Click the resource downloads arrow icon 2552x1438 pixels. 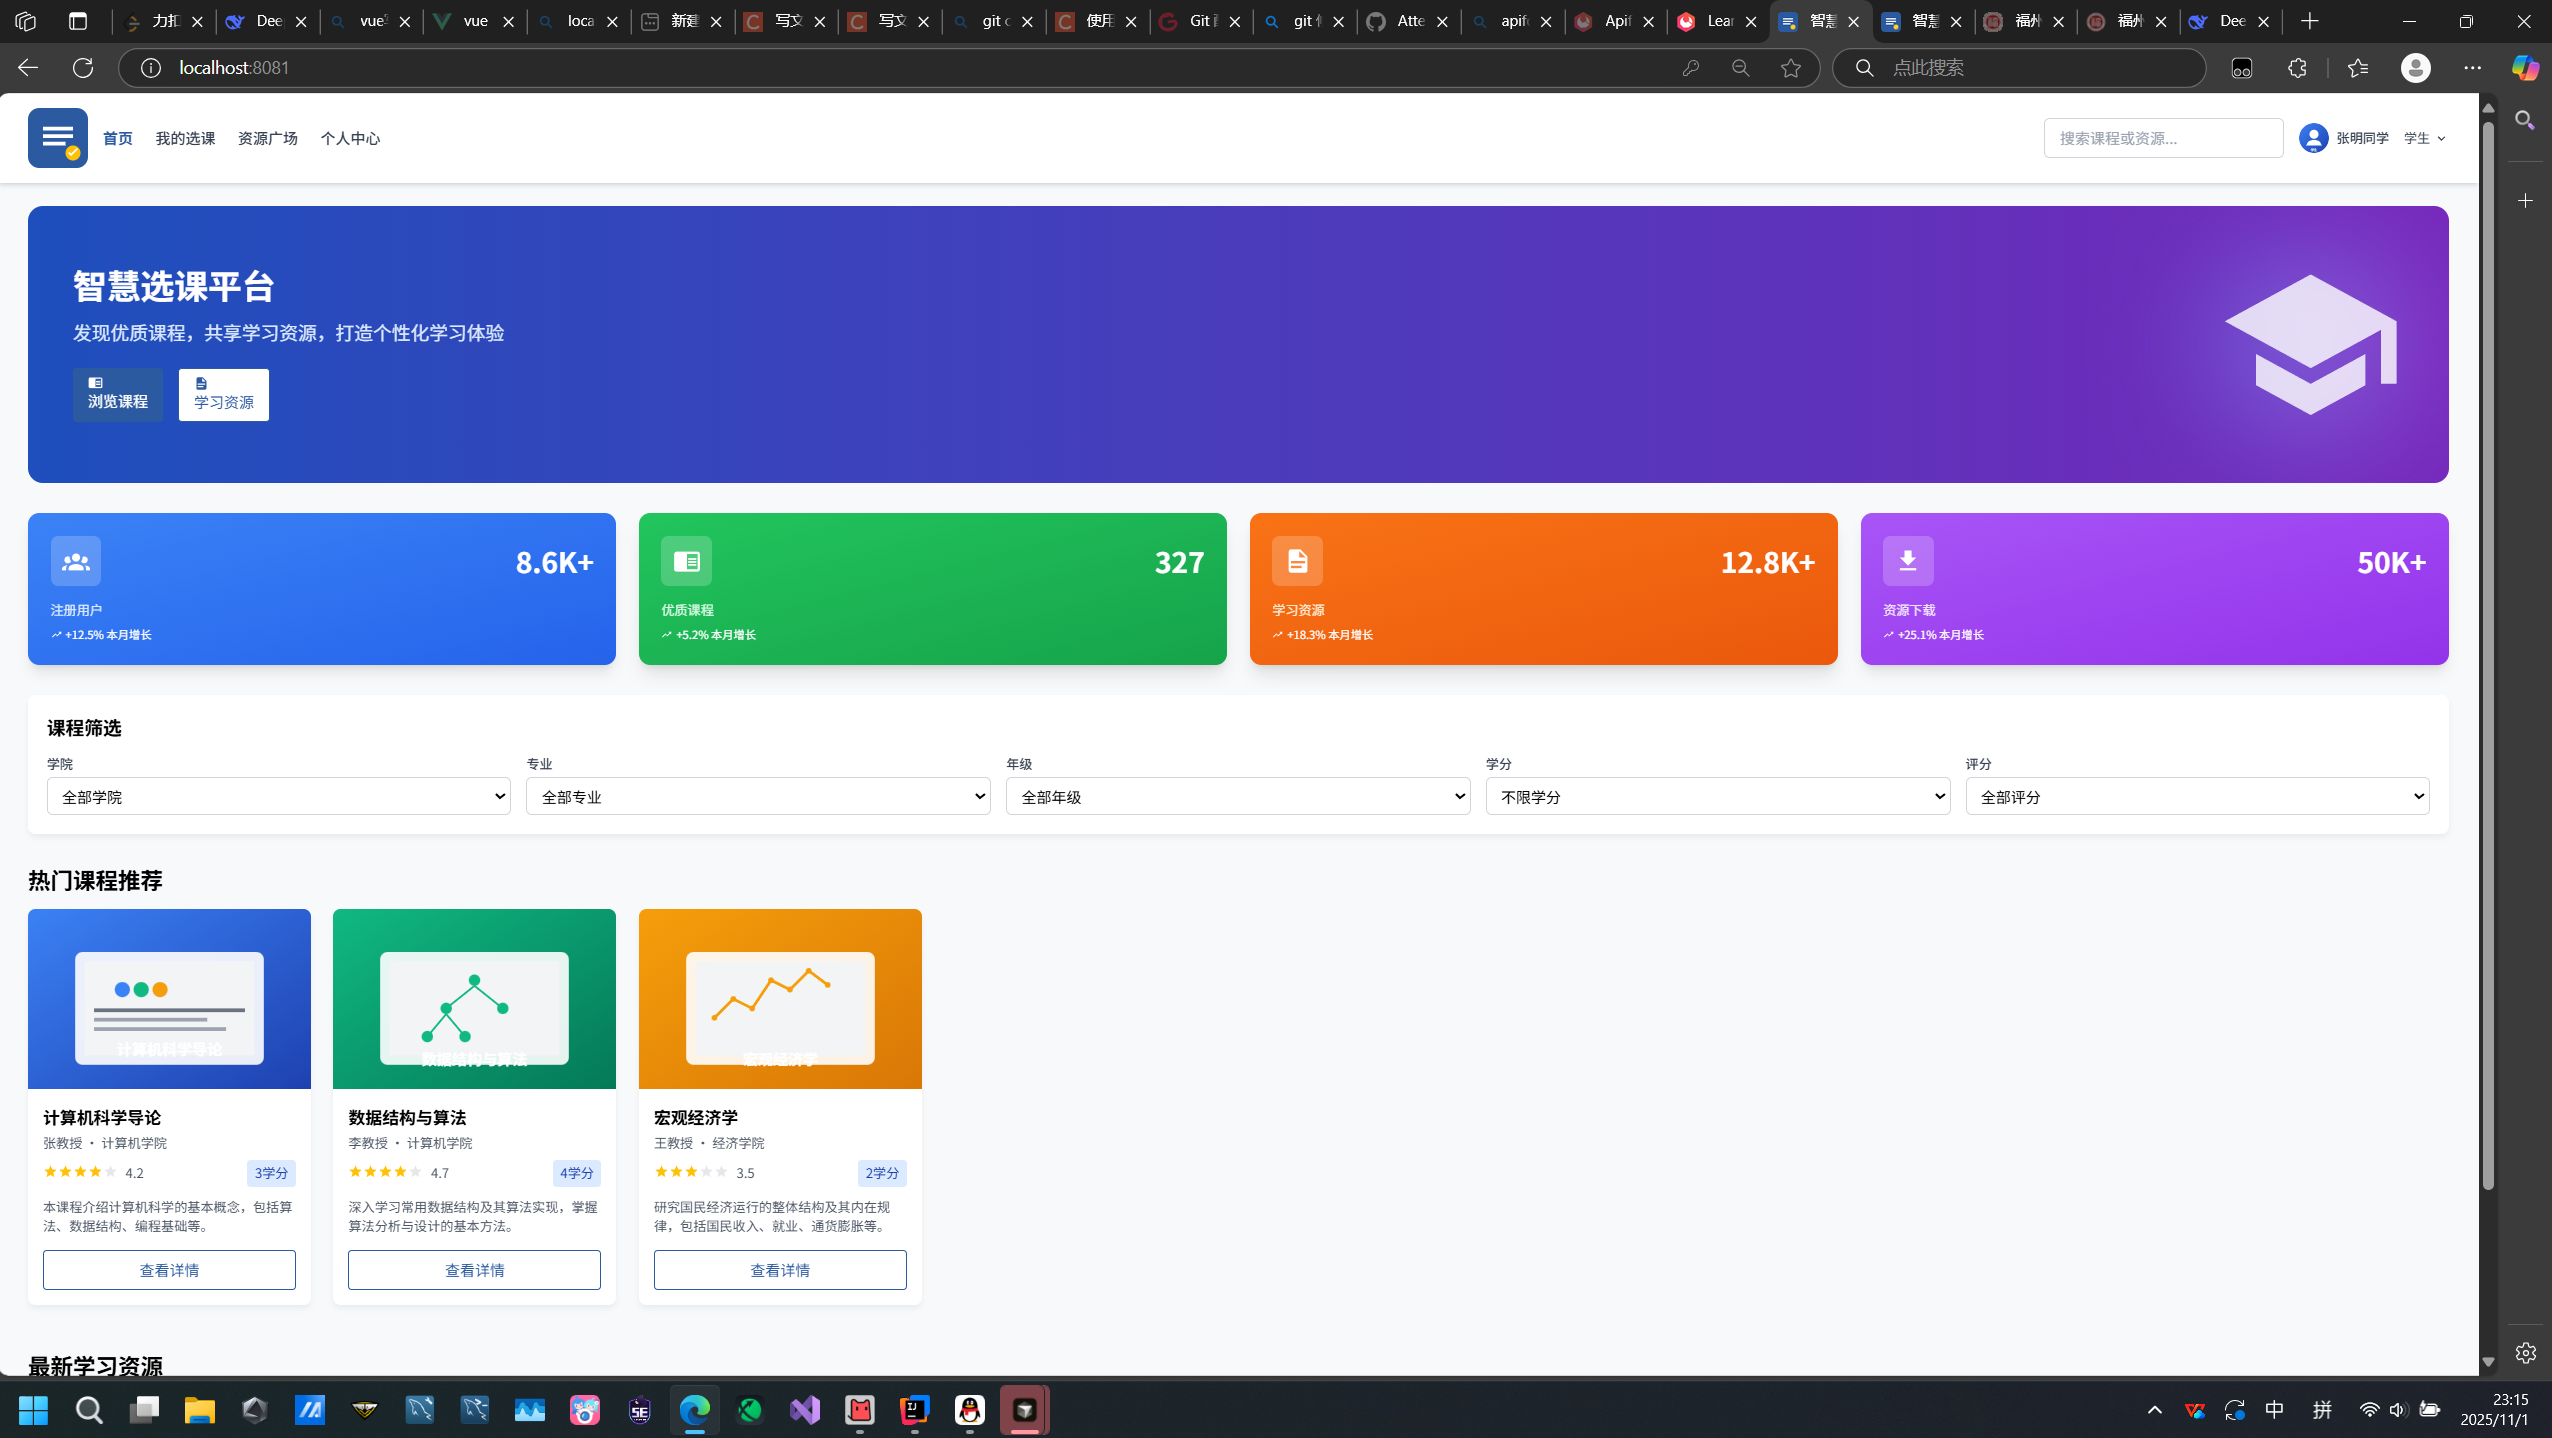[1908, 561]
